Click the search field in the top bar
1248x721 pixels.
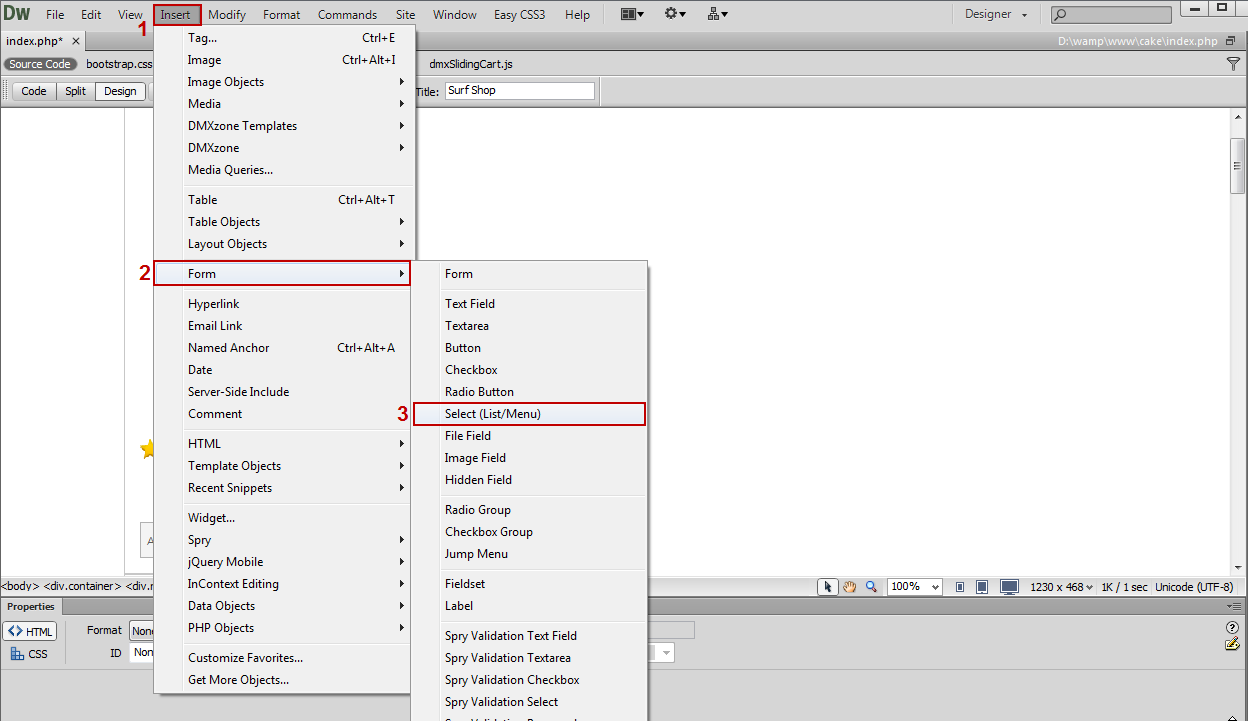1111,15
